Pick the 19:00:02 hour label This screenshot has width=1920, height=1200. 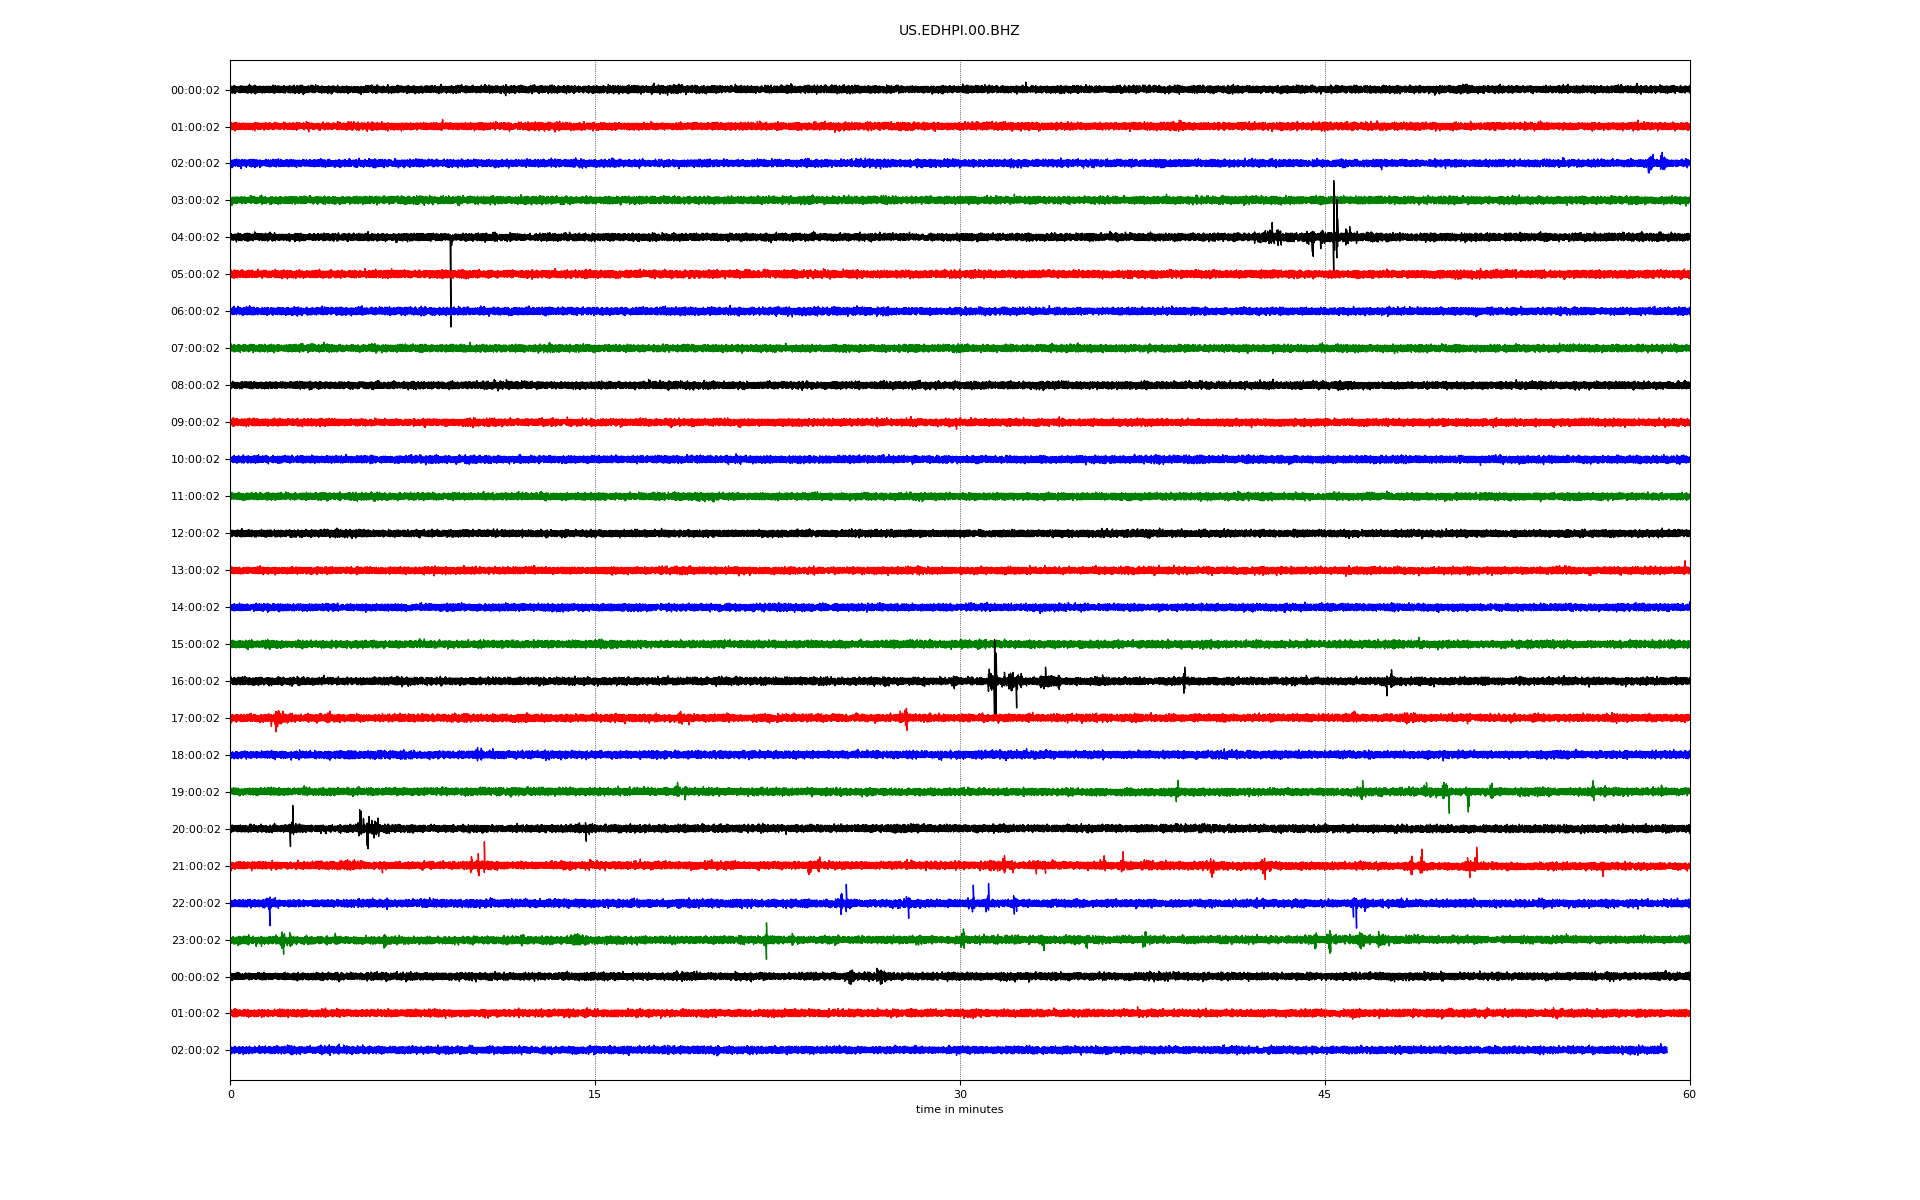(x=195, y=793)
